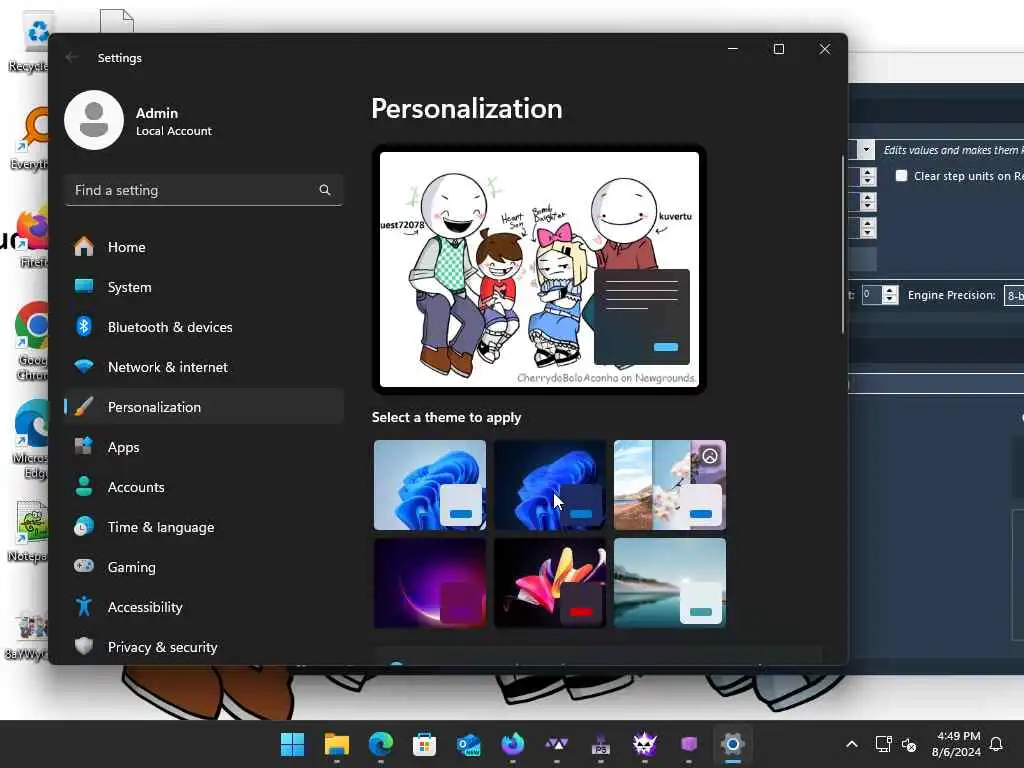Click the muted volume tray icon

point(909,744)
